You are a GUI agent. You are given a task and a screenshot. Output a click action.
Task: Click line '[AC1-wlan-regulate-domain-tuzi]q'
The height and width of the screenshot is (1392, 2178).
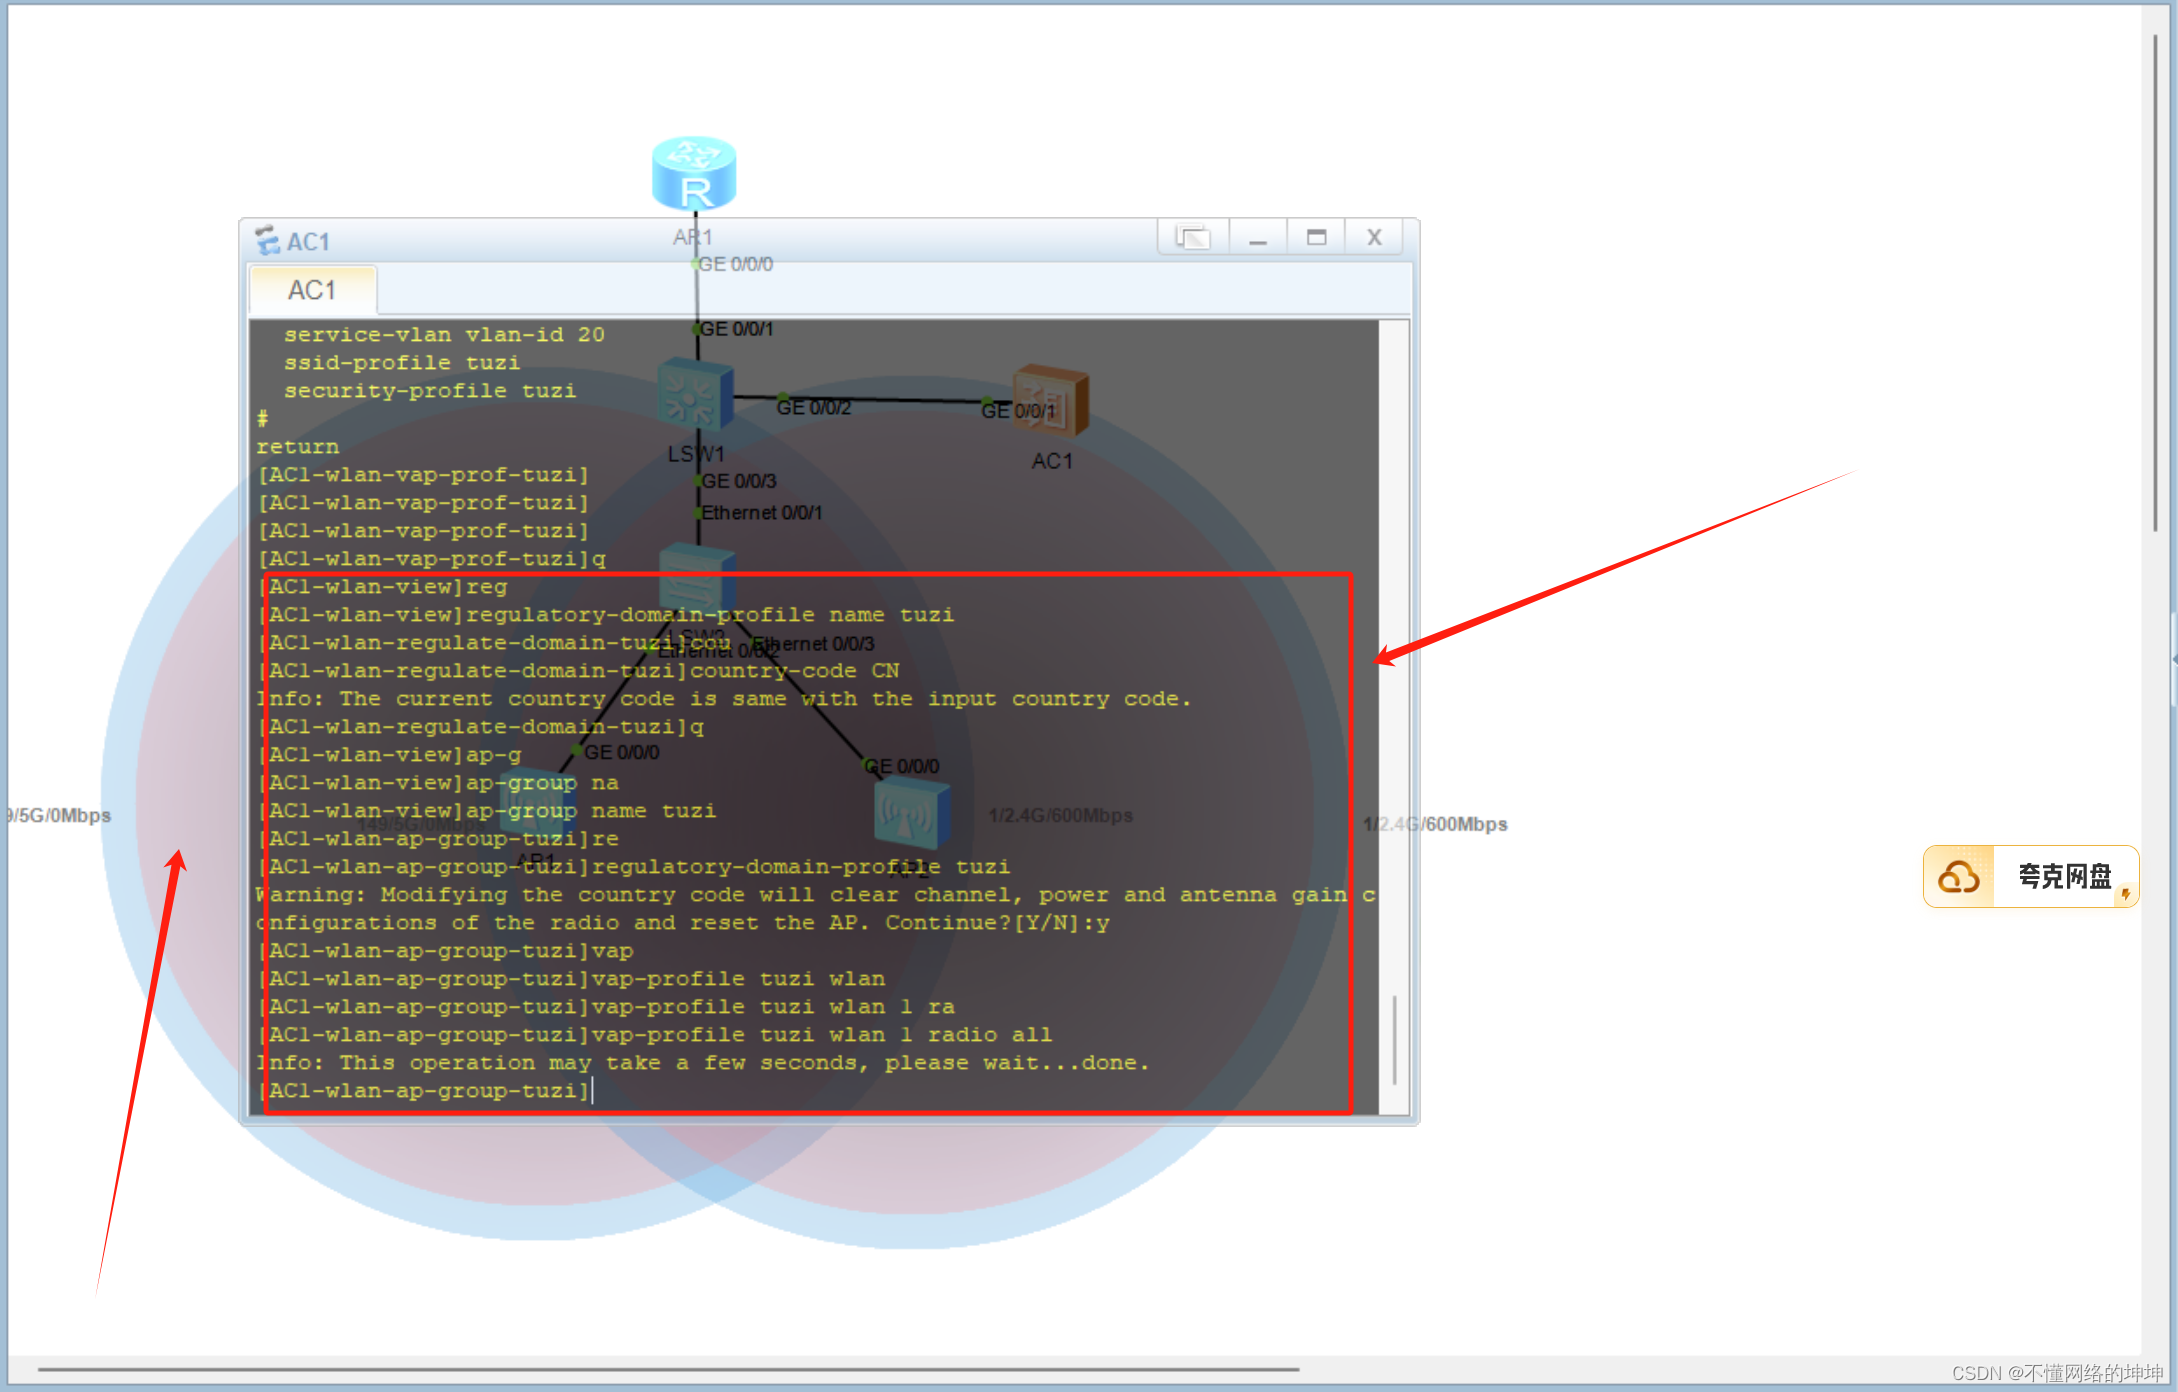coord(480,727)
